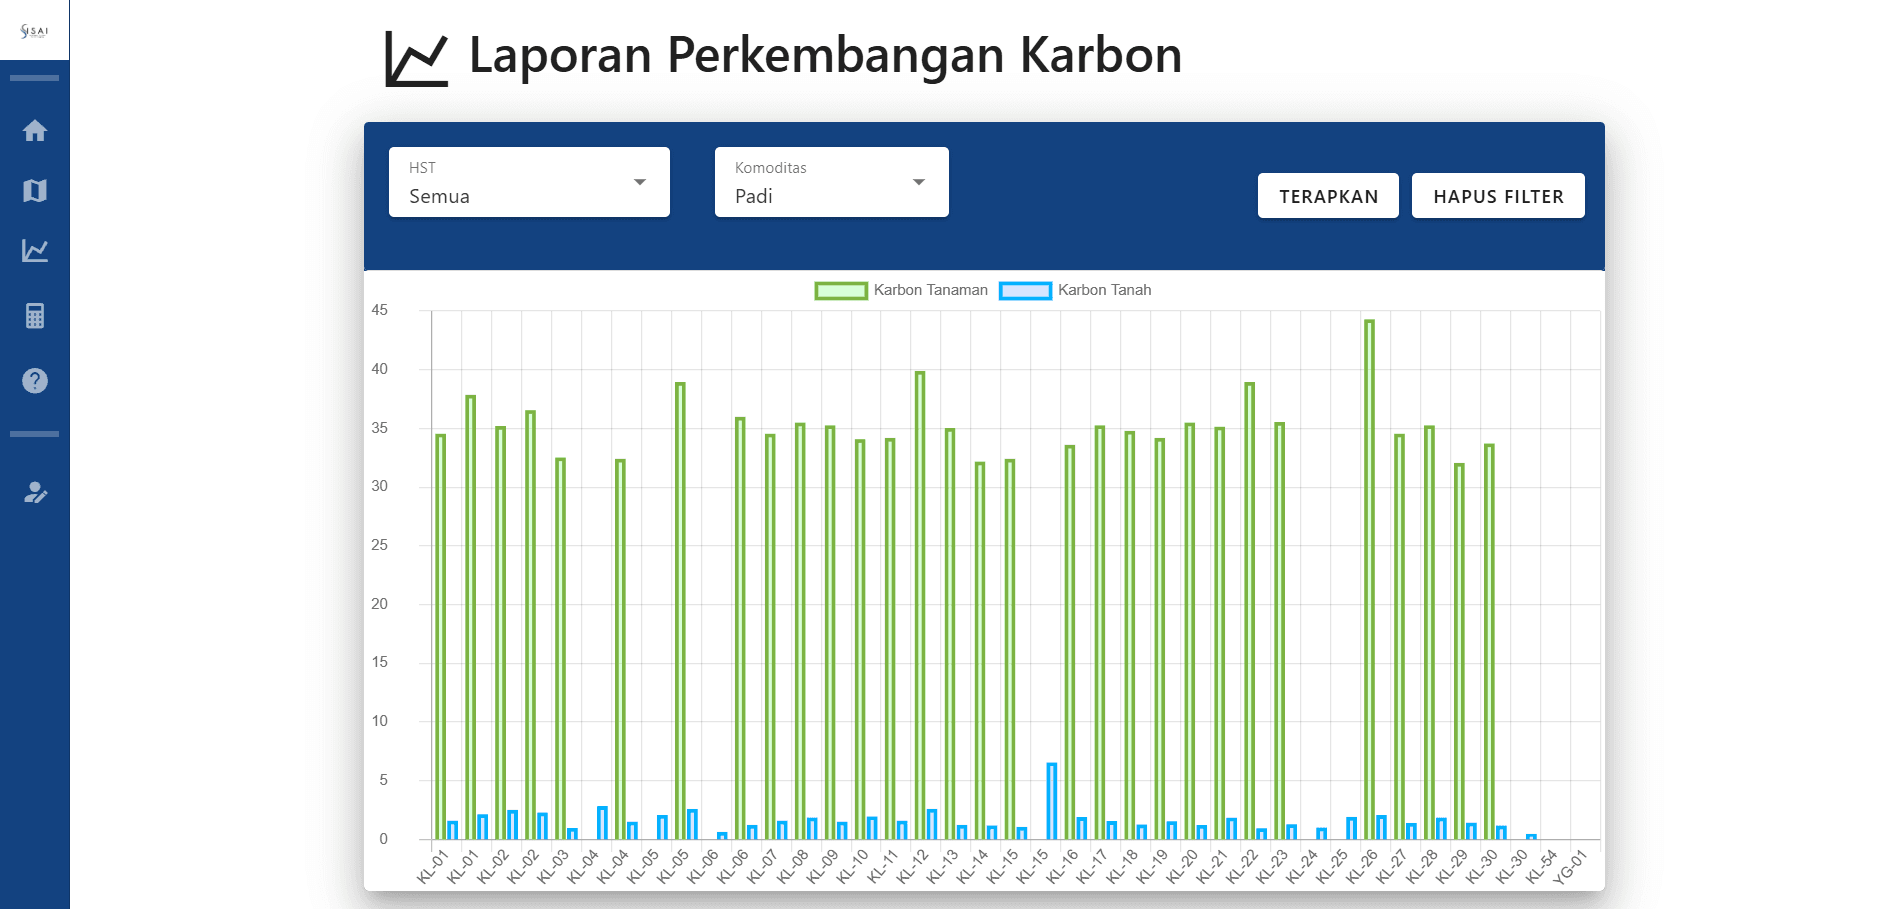This screenshot has height=909, width=1896.
Task: Open the user edit profile icon
Action: [x=35, y=493]
